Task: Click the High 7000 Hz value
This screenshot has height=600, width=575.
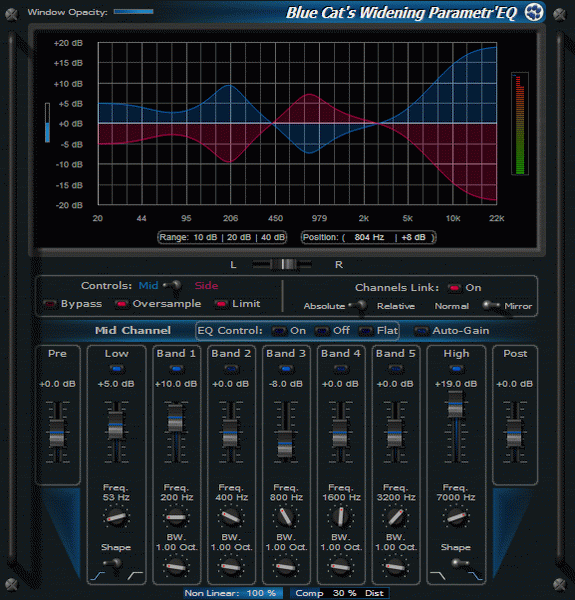Action: 456,497
